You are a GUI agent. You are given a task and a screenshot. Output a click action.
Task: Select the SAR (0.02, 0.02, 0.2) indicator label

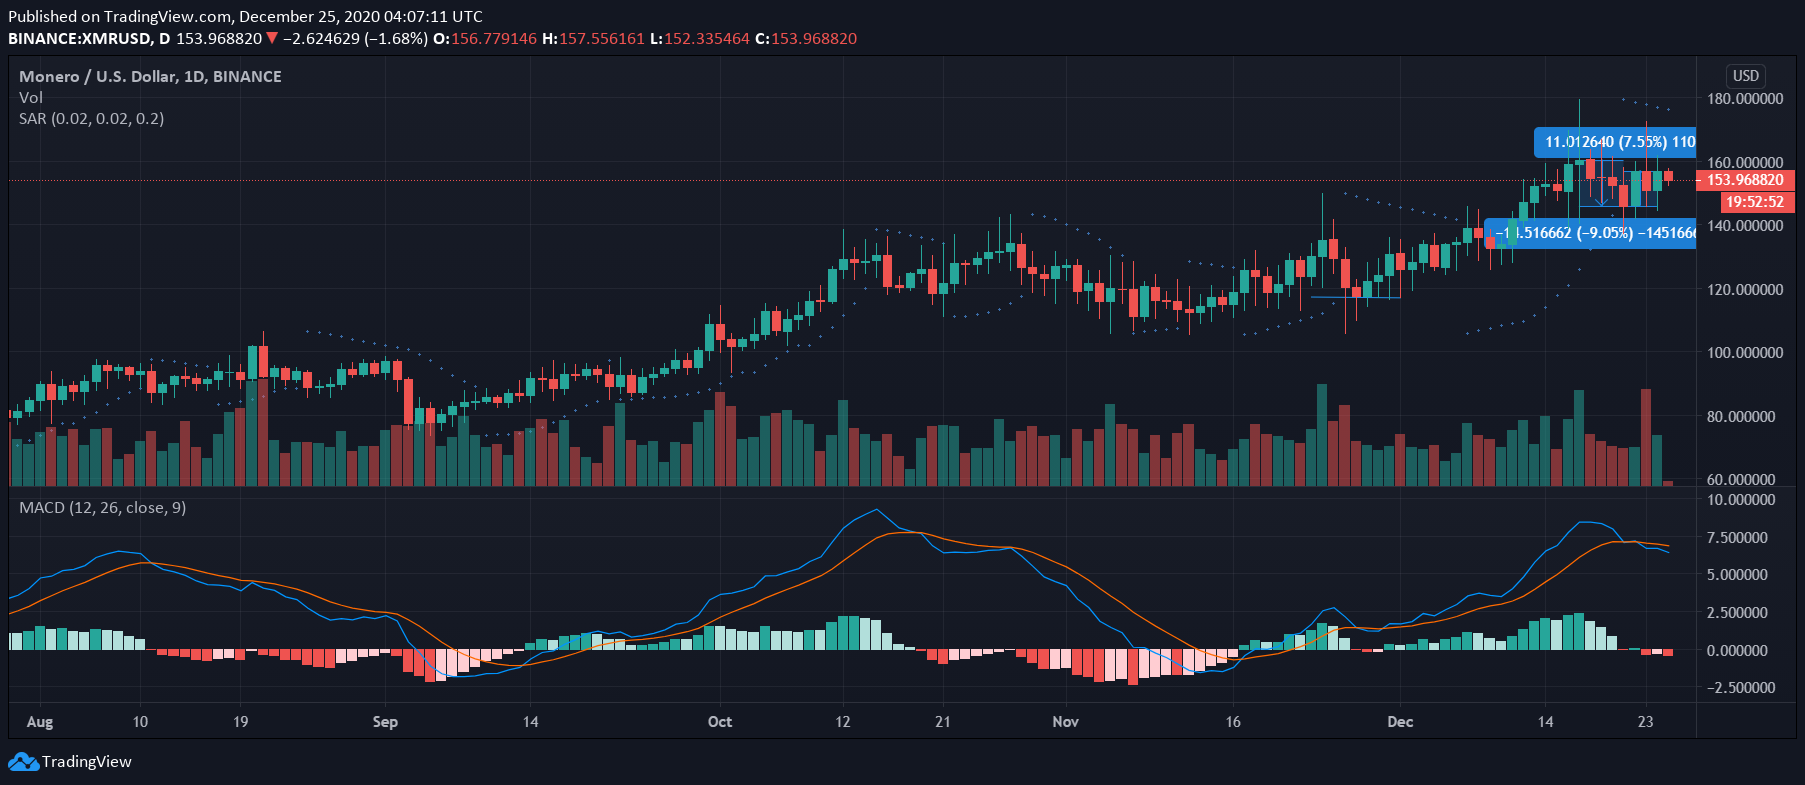(92, 118)
